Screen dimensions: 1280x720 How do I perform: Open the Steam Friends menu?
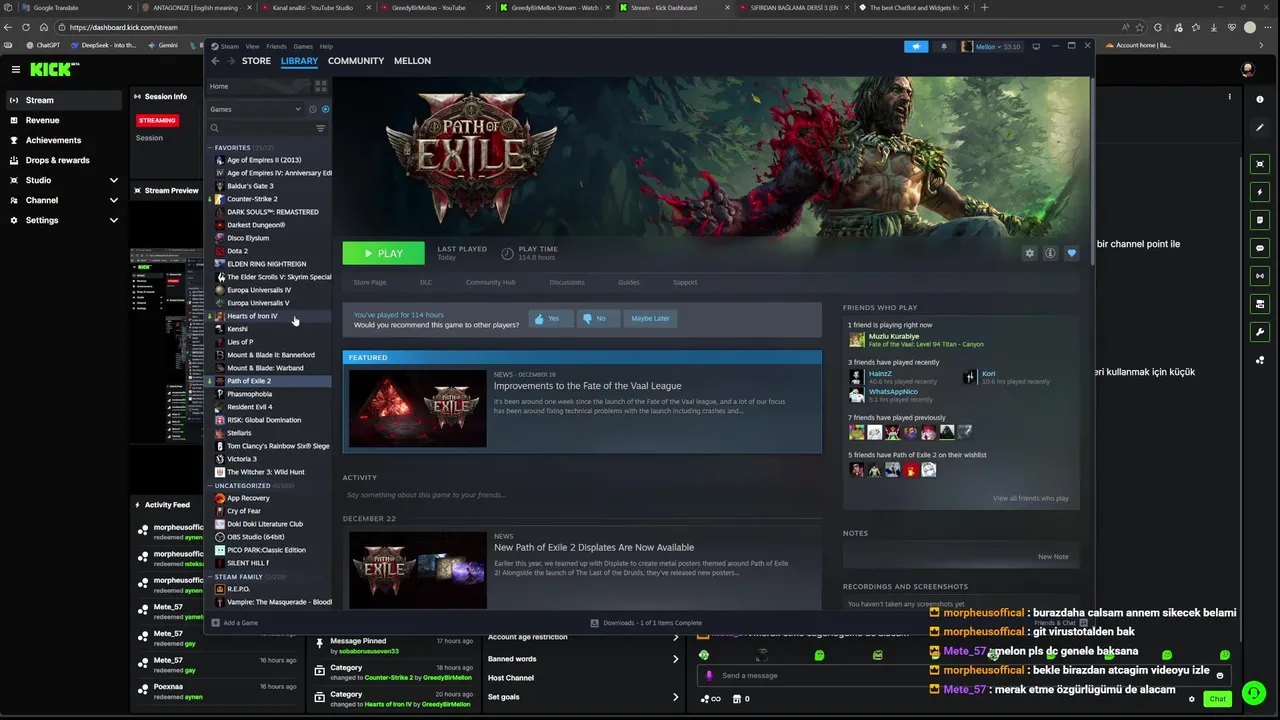tap(276, 46)
